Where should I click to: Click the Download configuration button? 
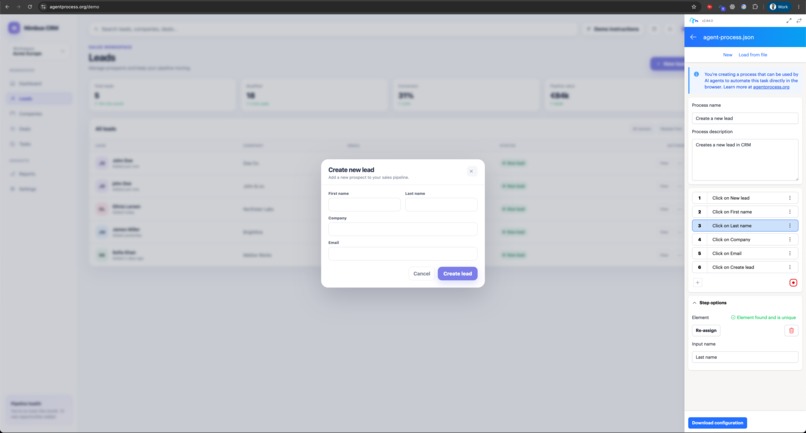point(717,423)
